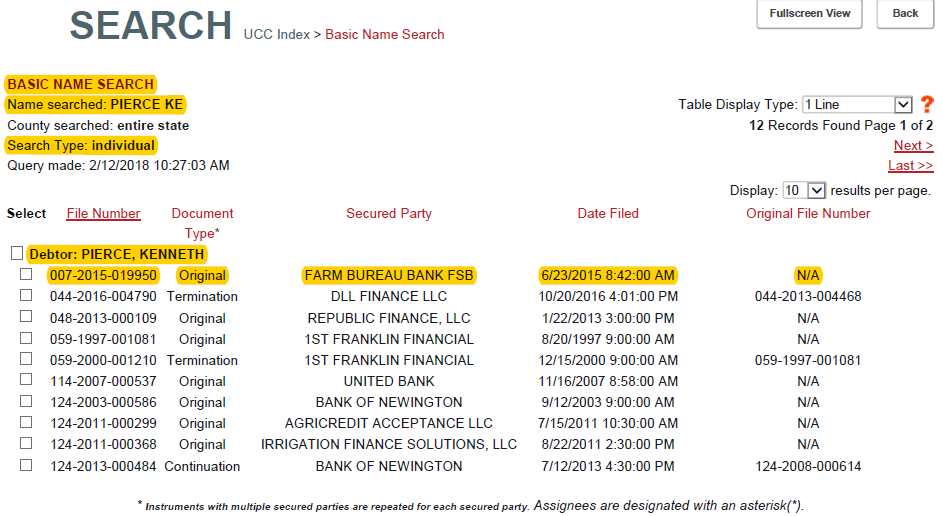Click the UCC Index breadcrumb

pos(276,35)
